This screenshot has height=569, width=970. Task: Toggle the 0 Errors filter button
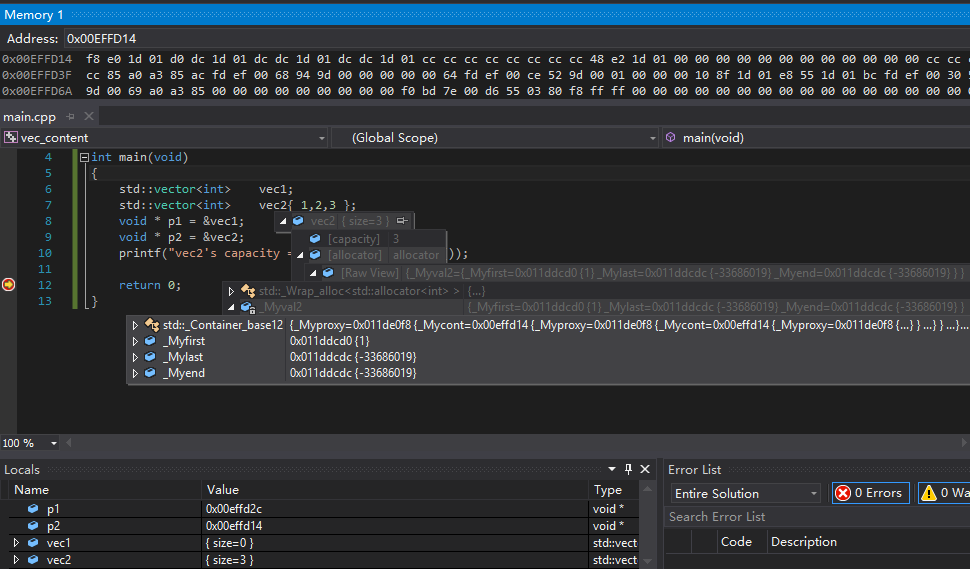tap(870, 493)
